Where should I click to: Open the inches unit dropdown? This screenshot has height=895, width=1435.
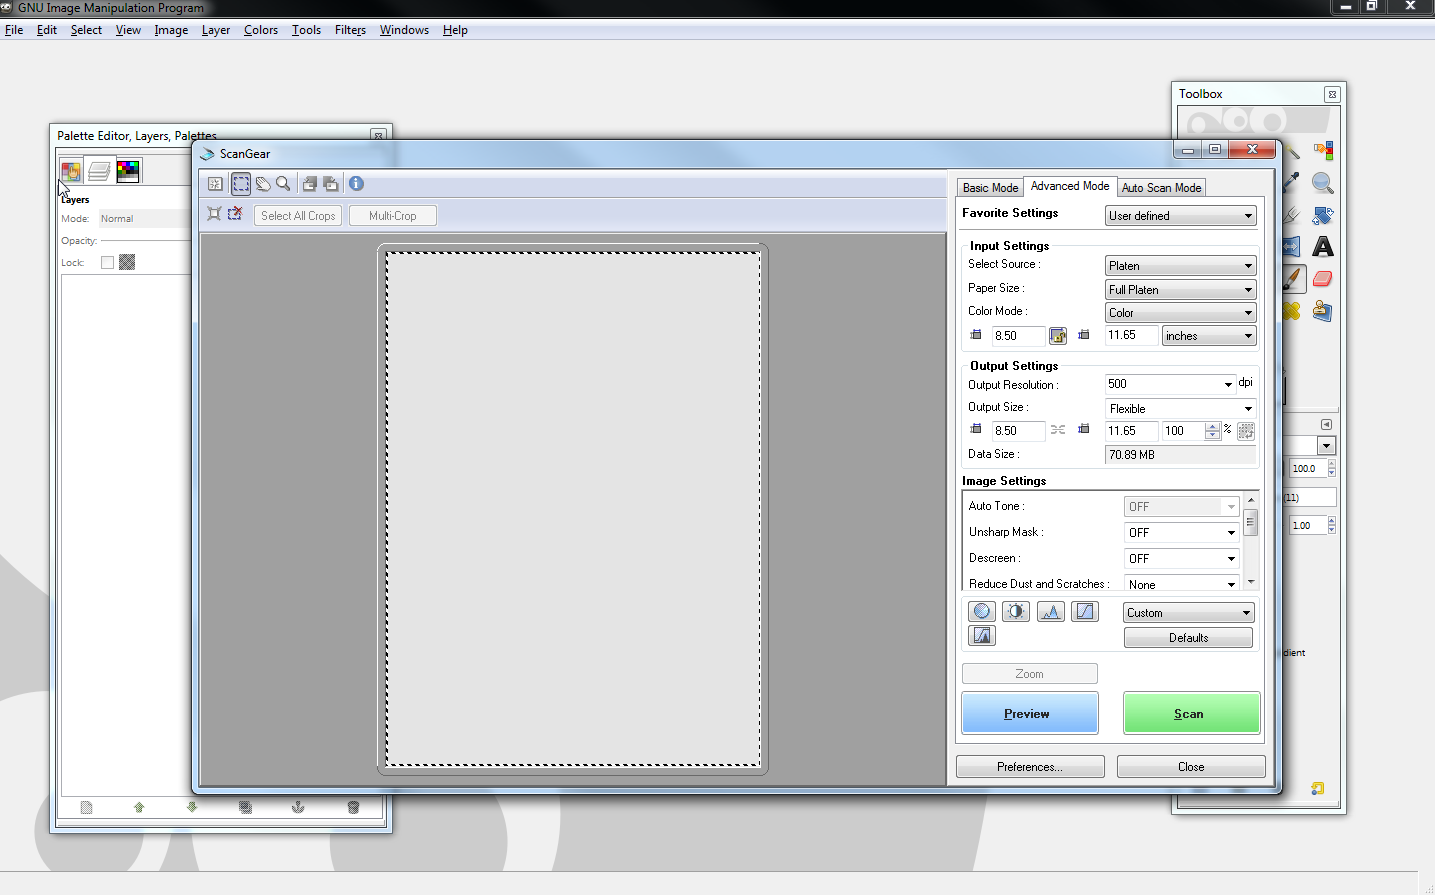tap(1209, 336)
